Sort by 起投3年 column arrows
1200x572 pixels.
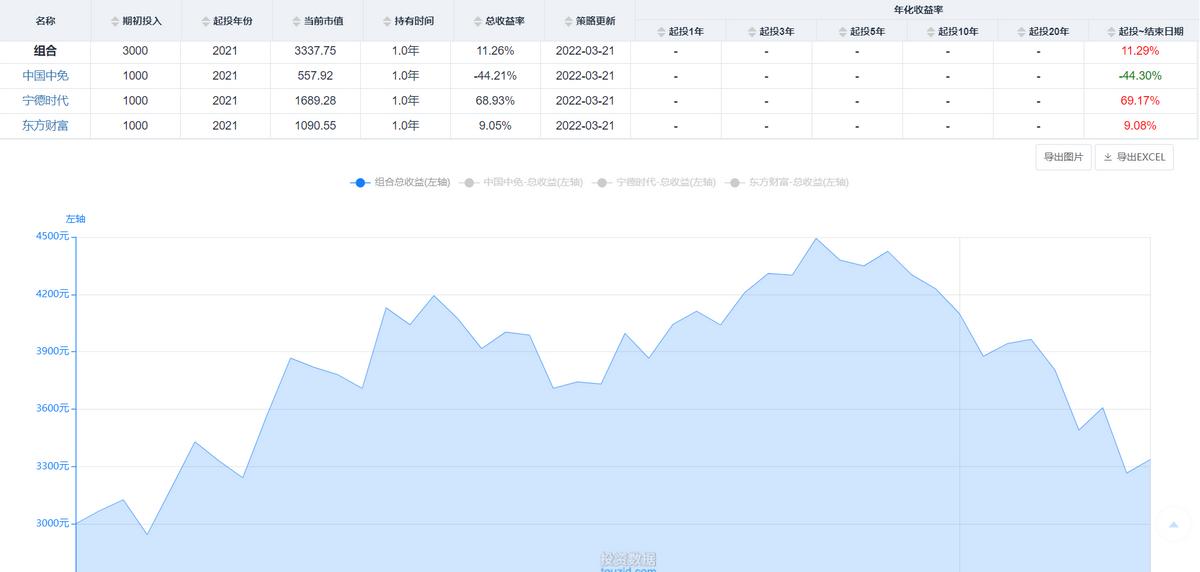(751, 32)
